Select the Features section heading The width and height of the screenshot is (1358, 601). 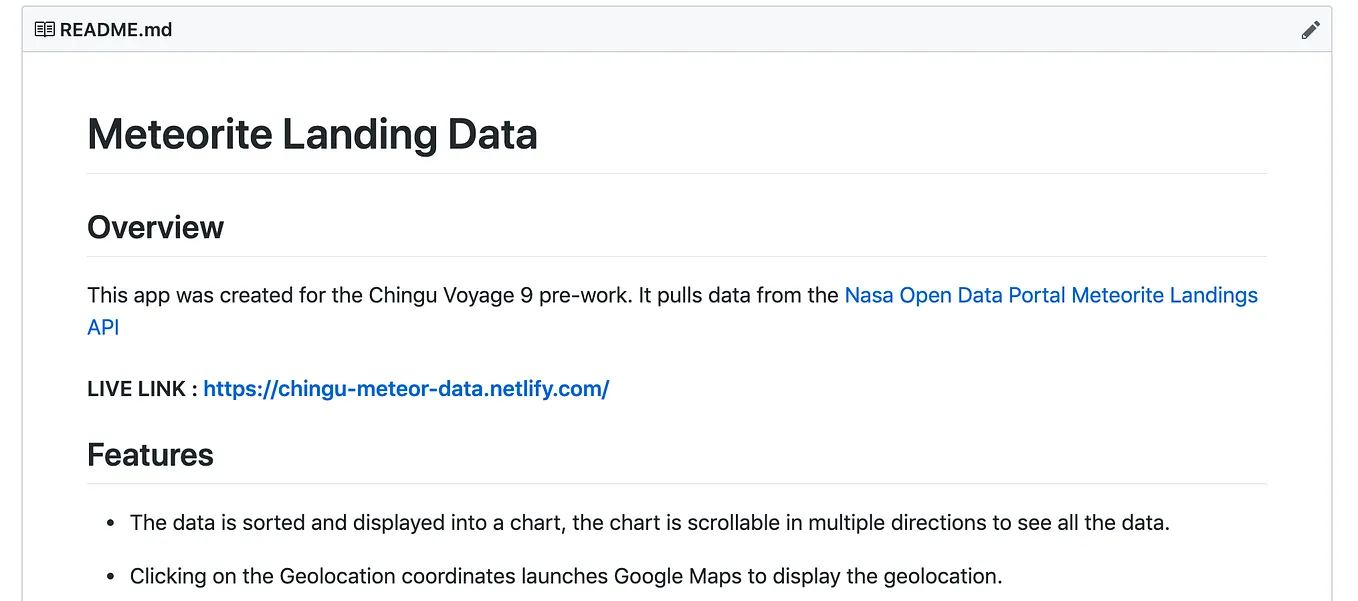tap(150, 455)
